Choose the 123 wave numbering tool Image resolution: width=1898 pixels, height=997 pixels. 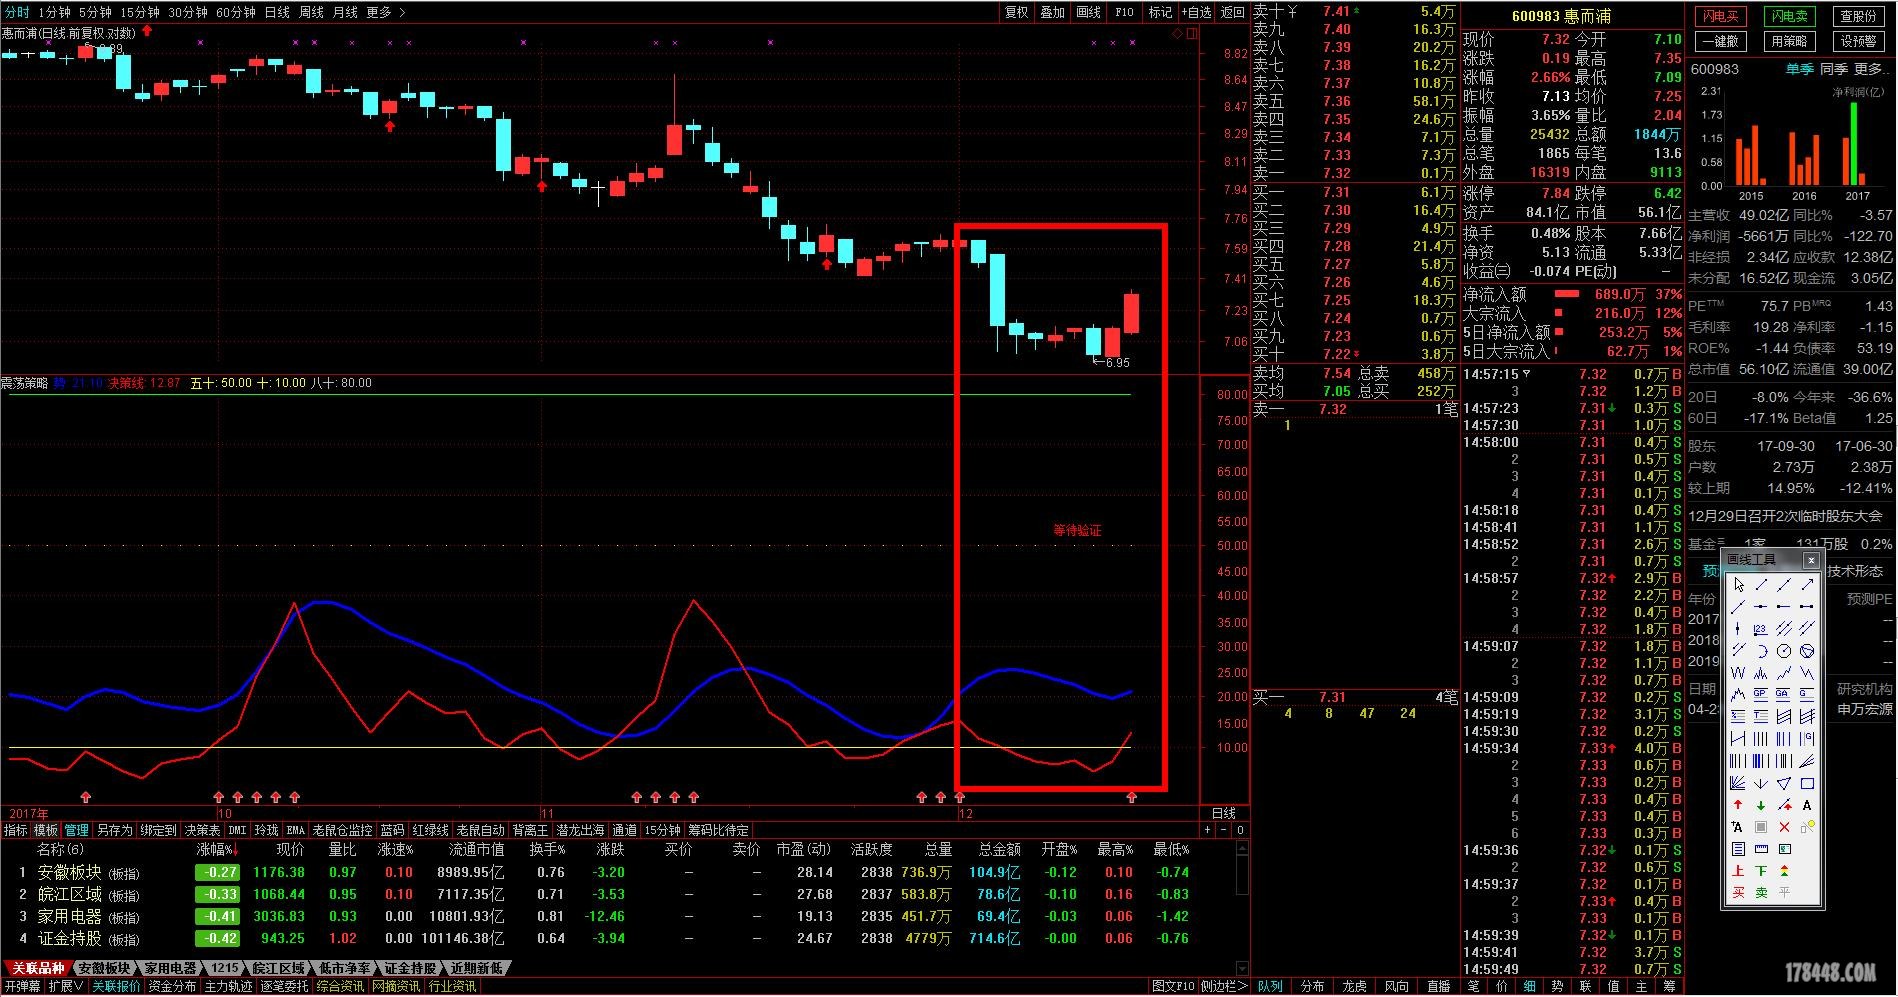(x=1762, y=629)
